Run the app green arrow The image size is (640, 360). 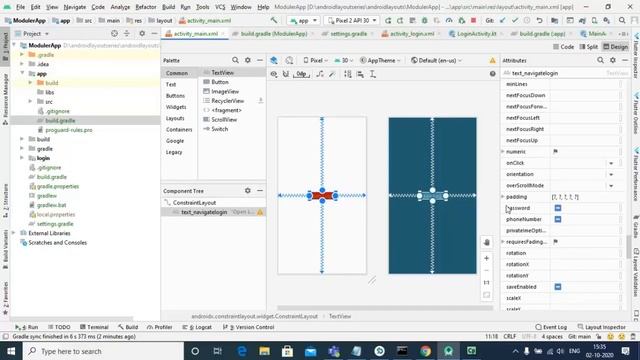point(388,20)
